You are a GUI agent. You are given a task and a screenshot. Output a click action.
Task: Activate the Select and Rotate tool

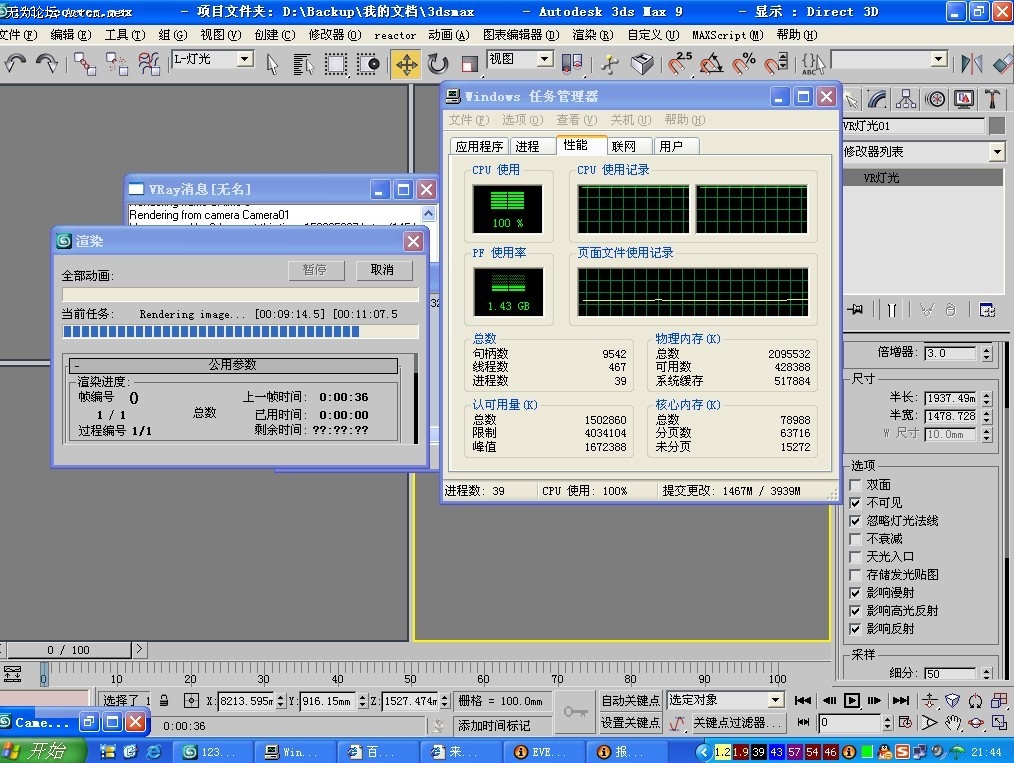[438, 63]
